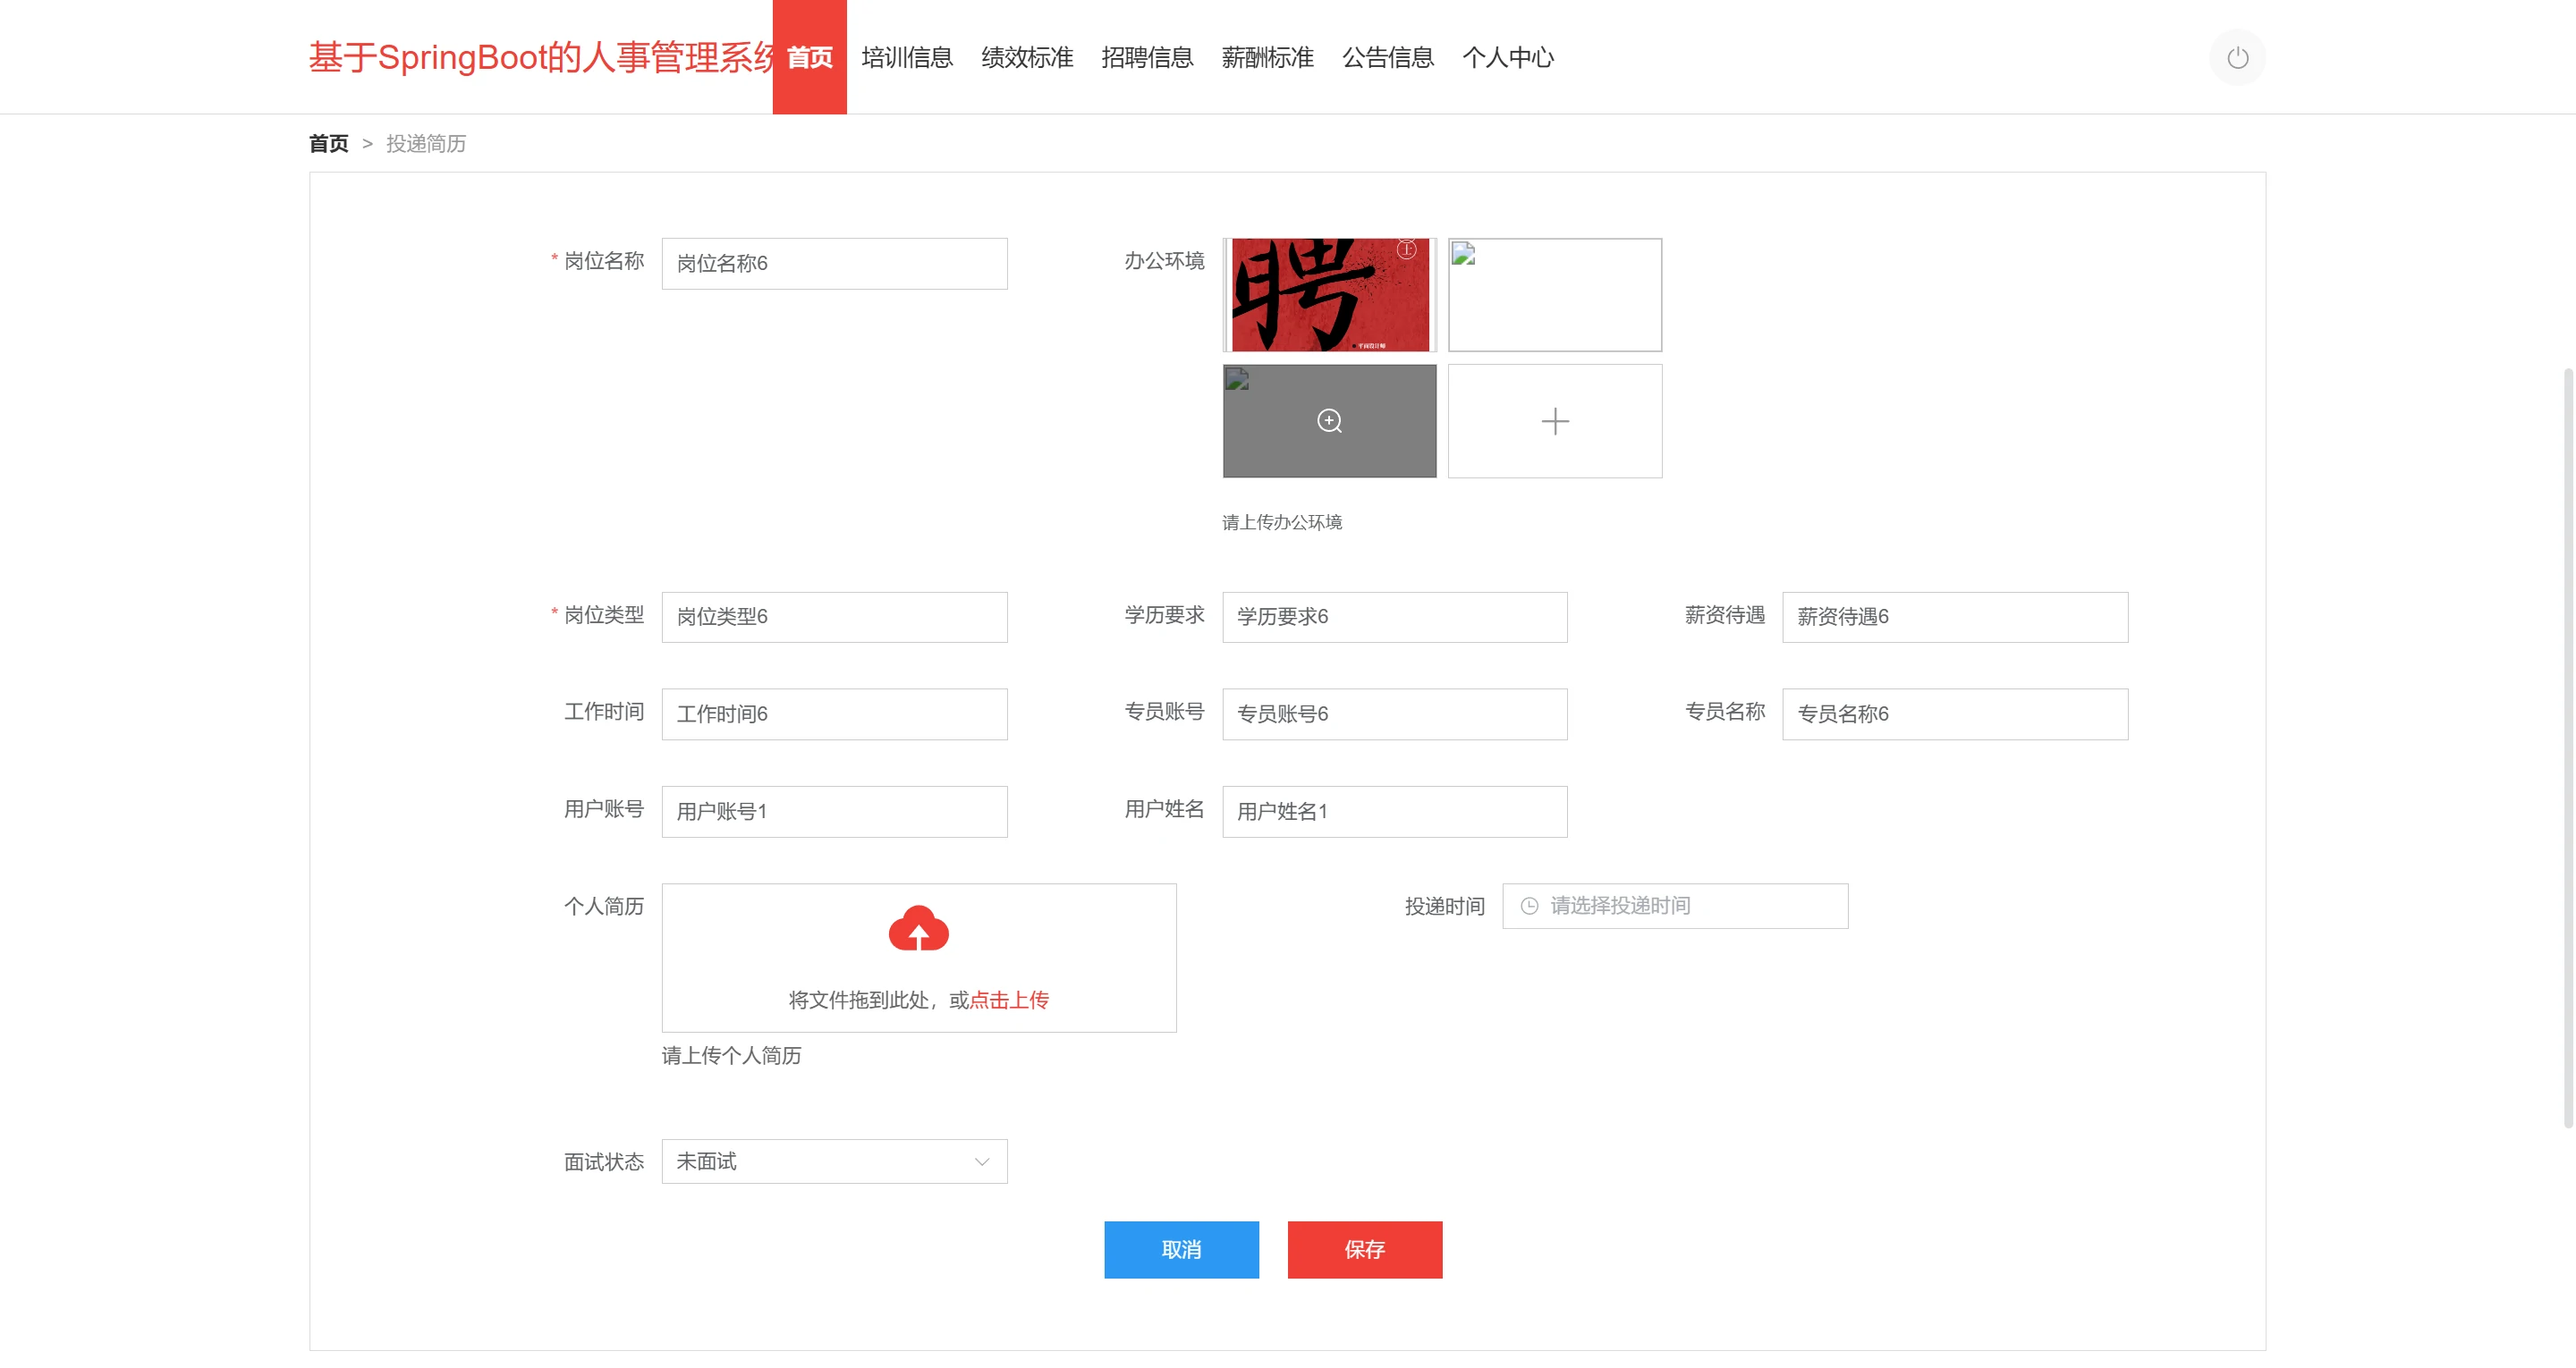Click the 岗位名称 input field
Viewport: 2576px width, 1368px height.
[834, 264]
